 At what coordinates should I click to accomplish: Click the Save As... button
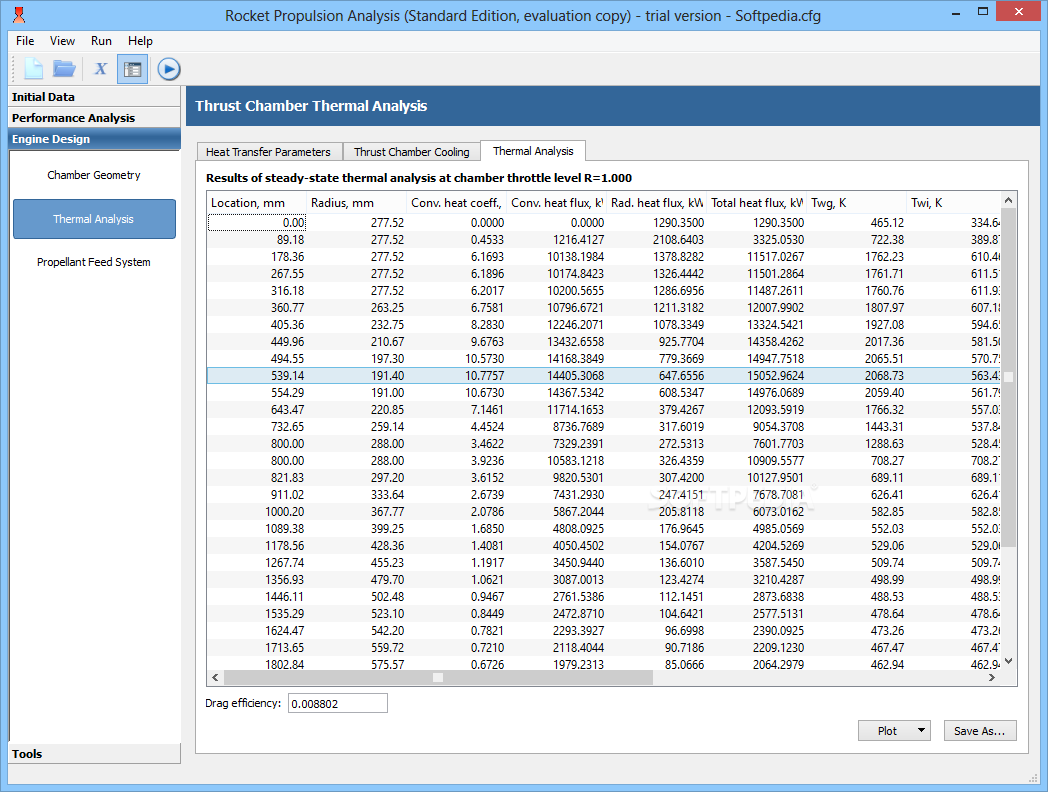980,731
